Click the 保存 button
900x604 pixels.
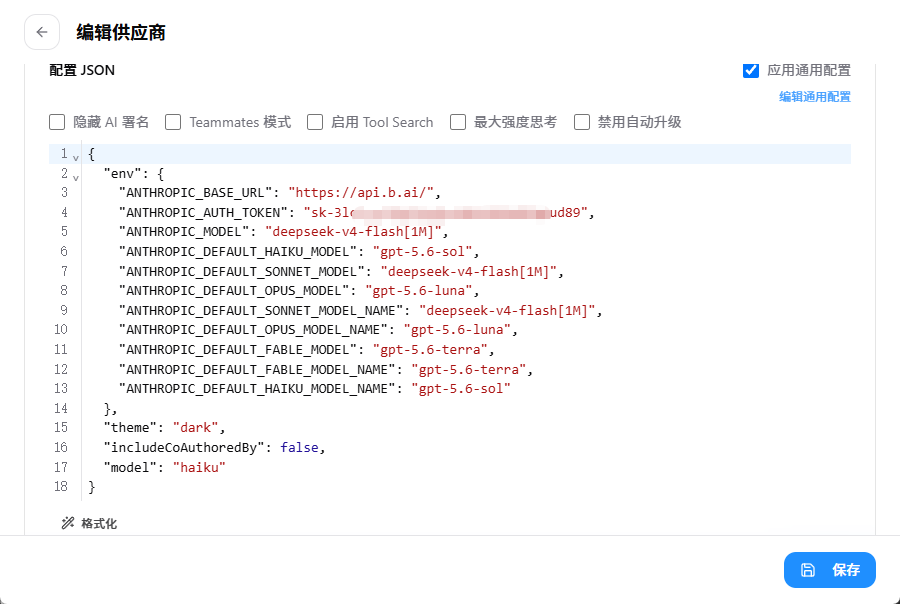829,570
